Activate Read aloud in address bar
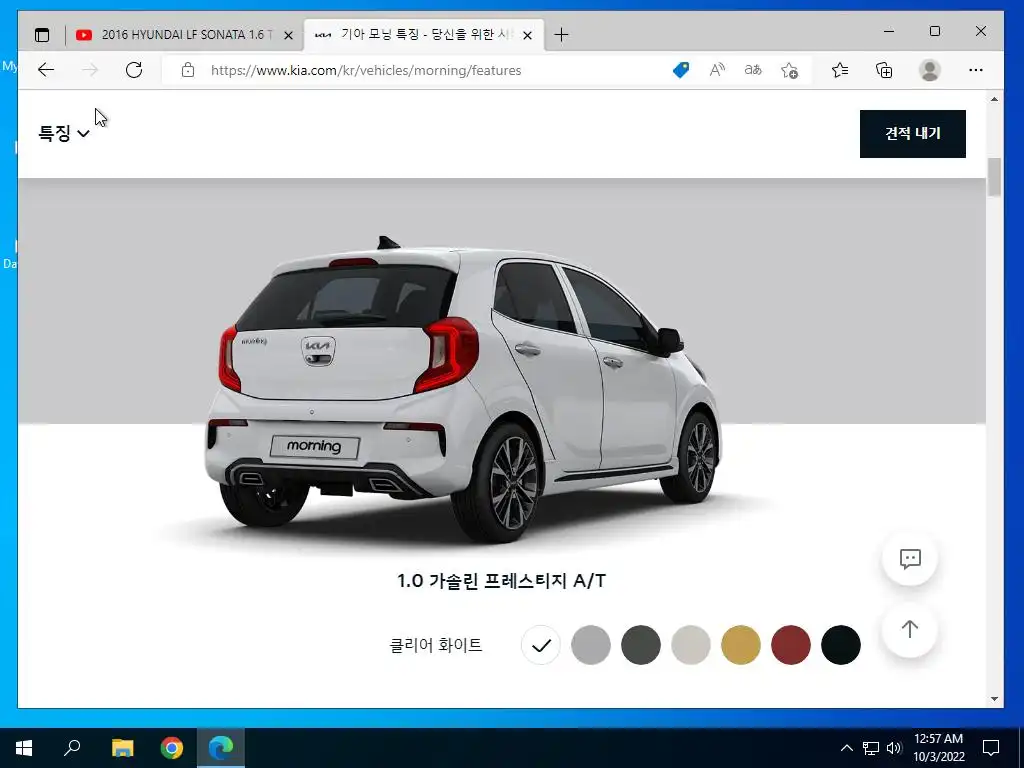Screen dimensions: 1024x768 [x=717, y=70]
